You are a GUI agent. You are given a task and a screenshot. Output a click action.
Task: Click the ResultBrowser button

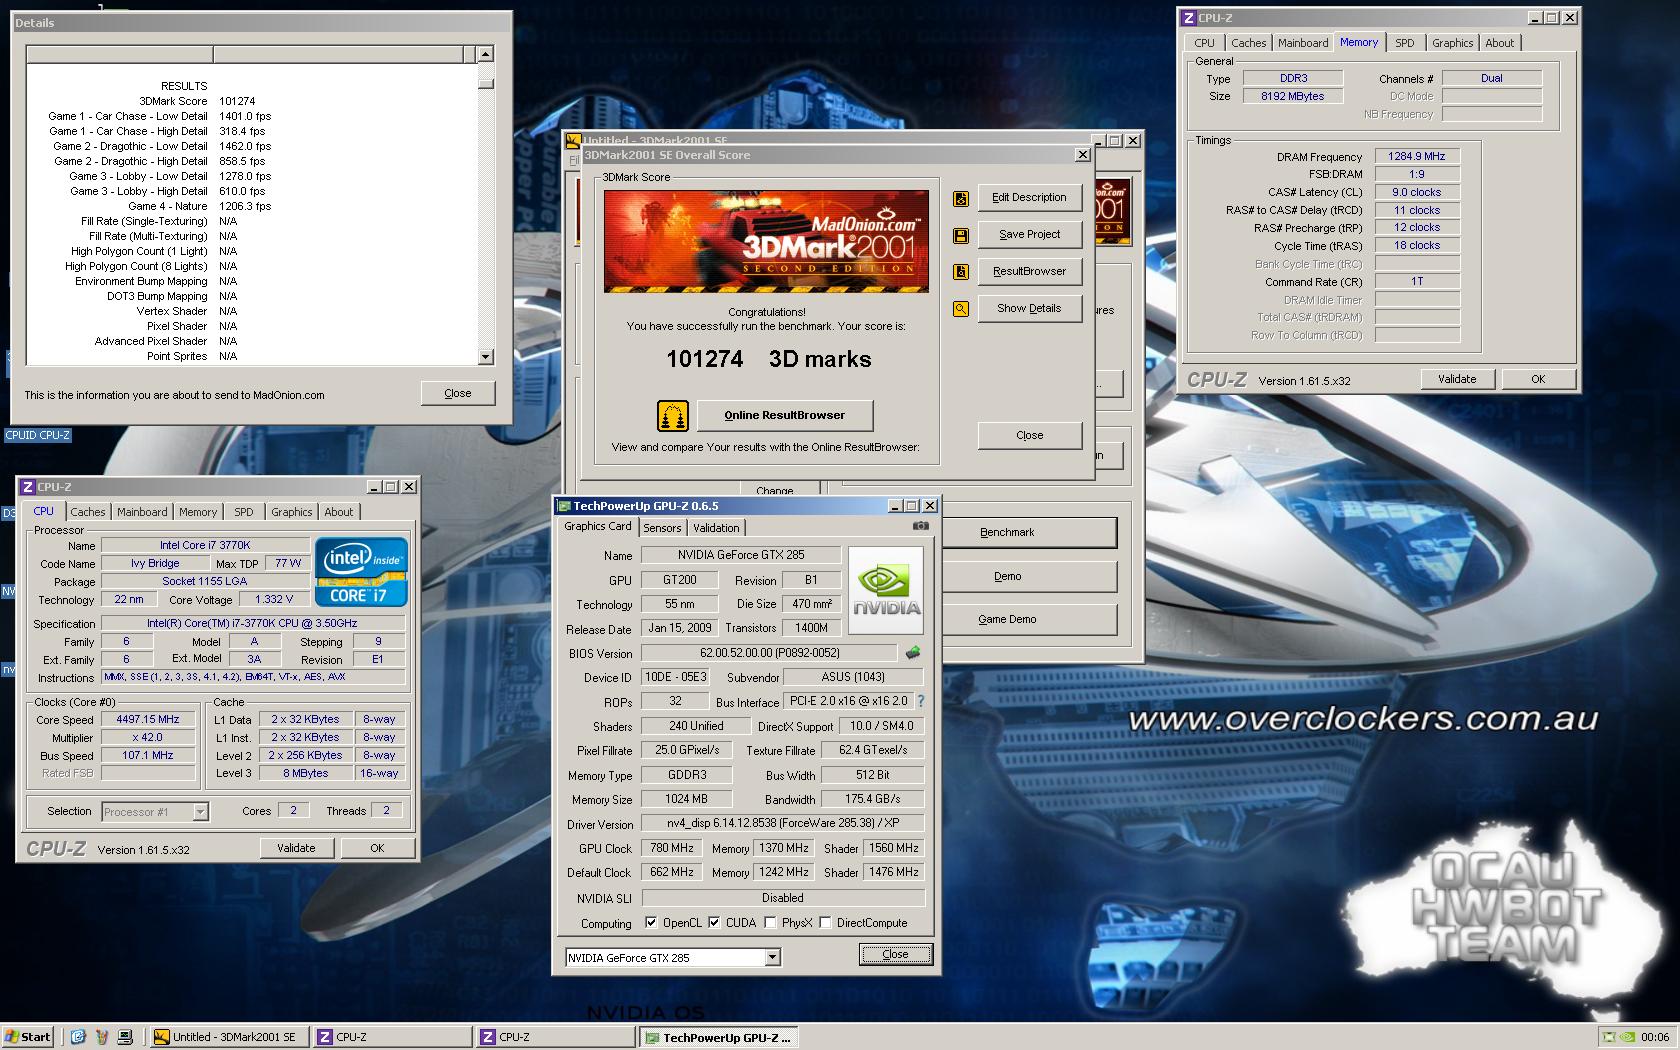click(1029, 272)
